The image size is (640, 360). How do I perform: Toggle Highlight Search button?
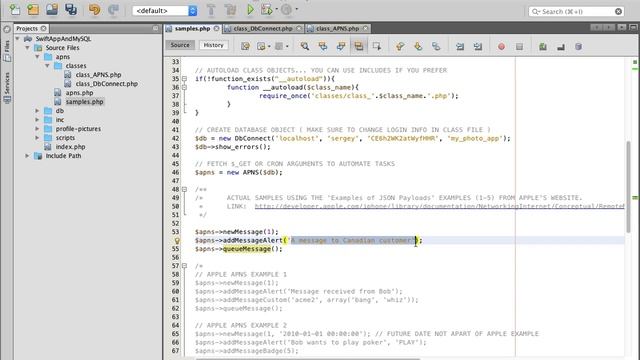click(358, 47)
